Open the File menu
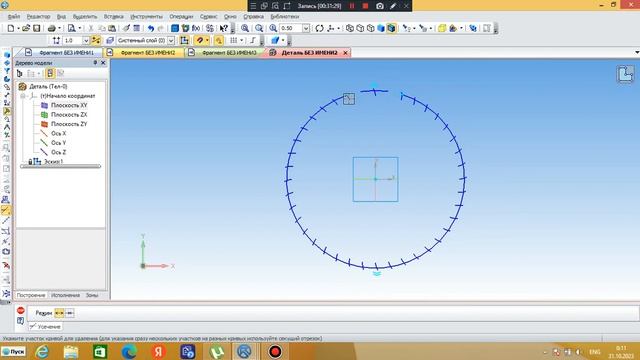Viewport: 640px width, 360px height. pos(13,16)
